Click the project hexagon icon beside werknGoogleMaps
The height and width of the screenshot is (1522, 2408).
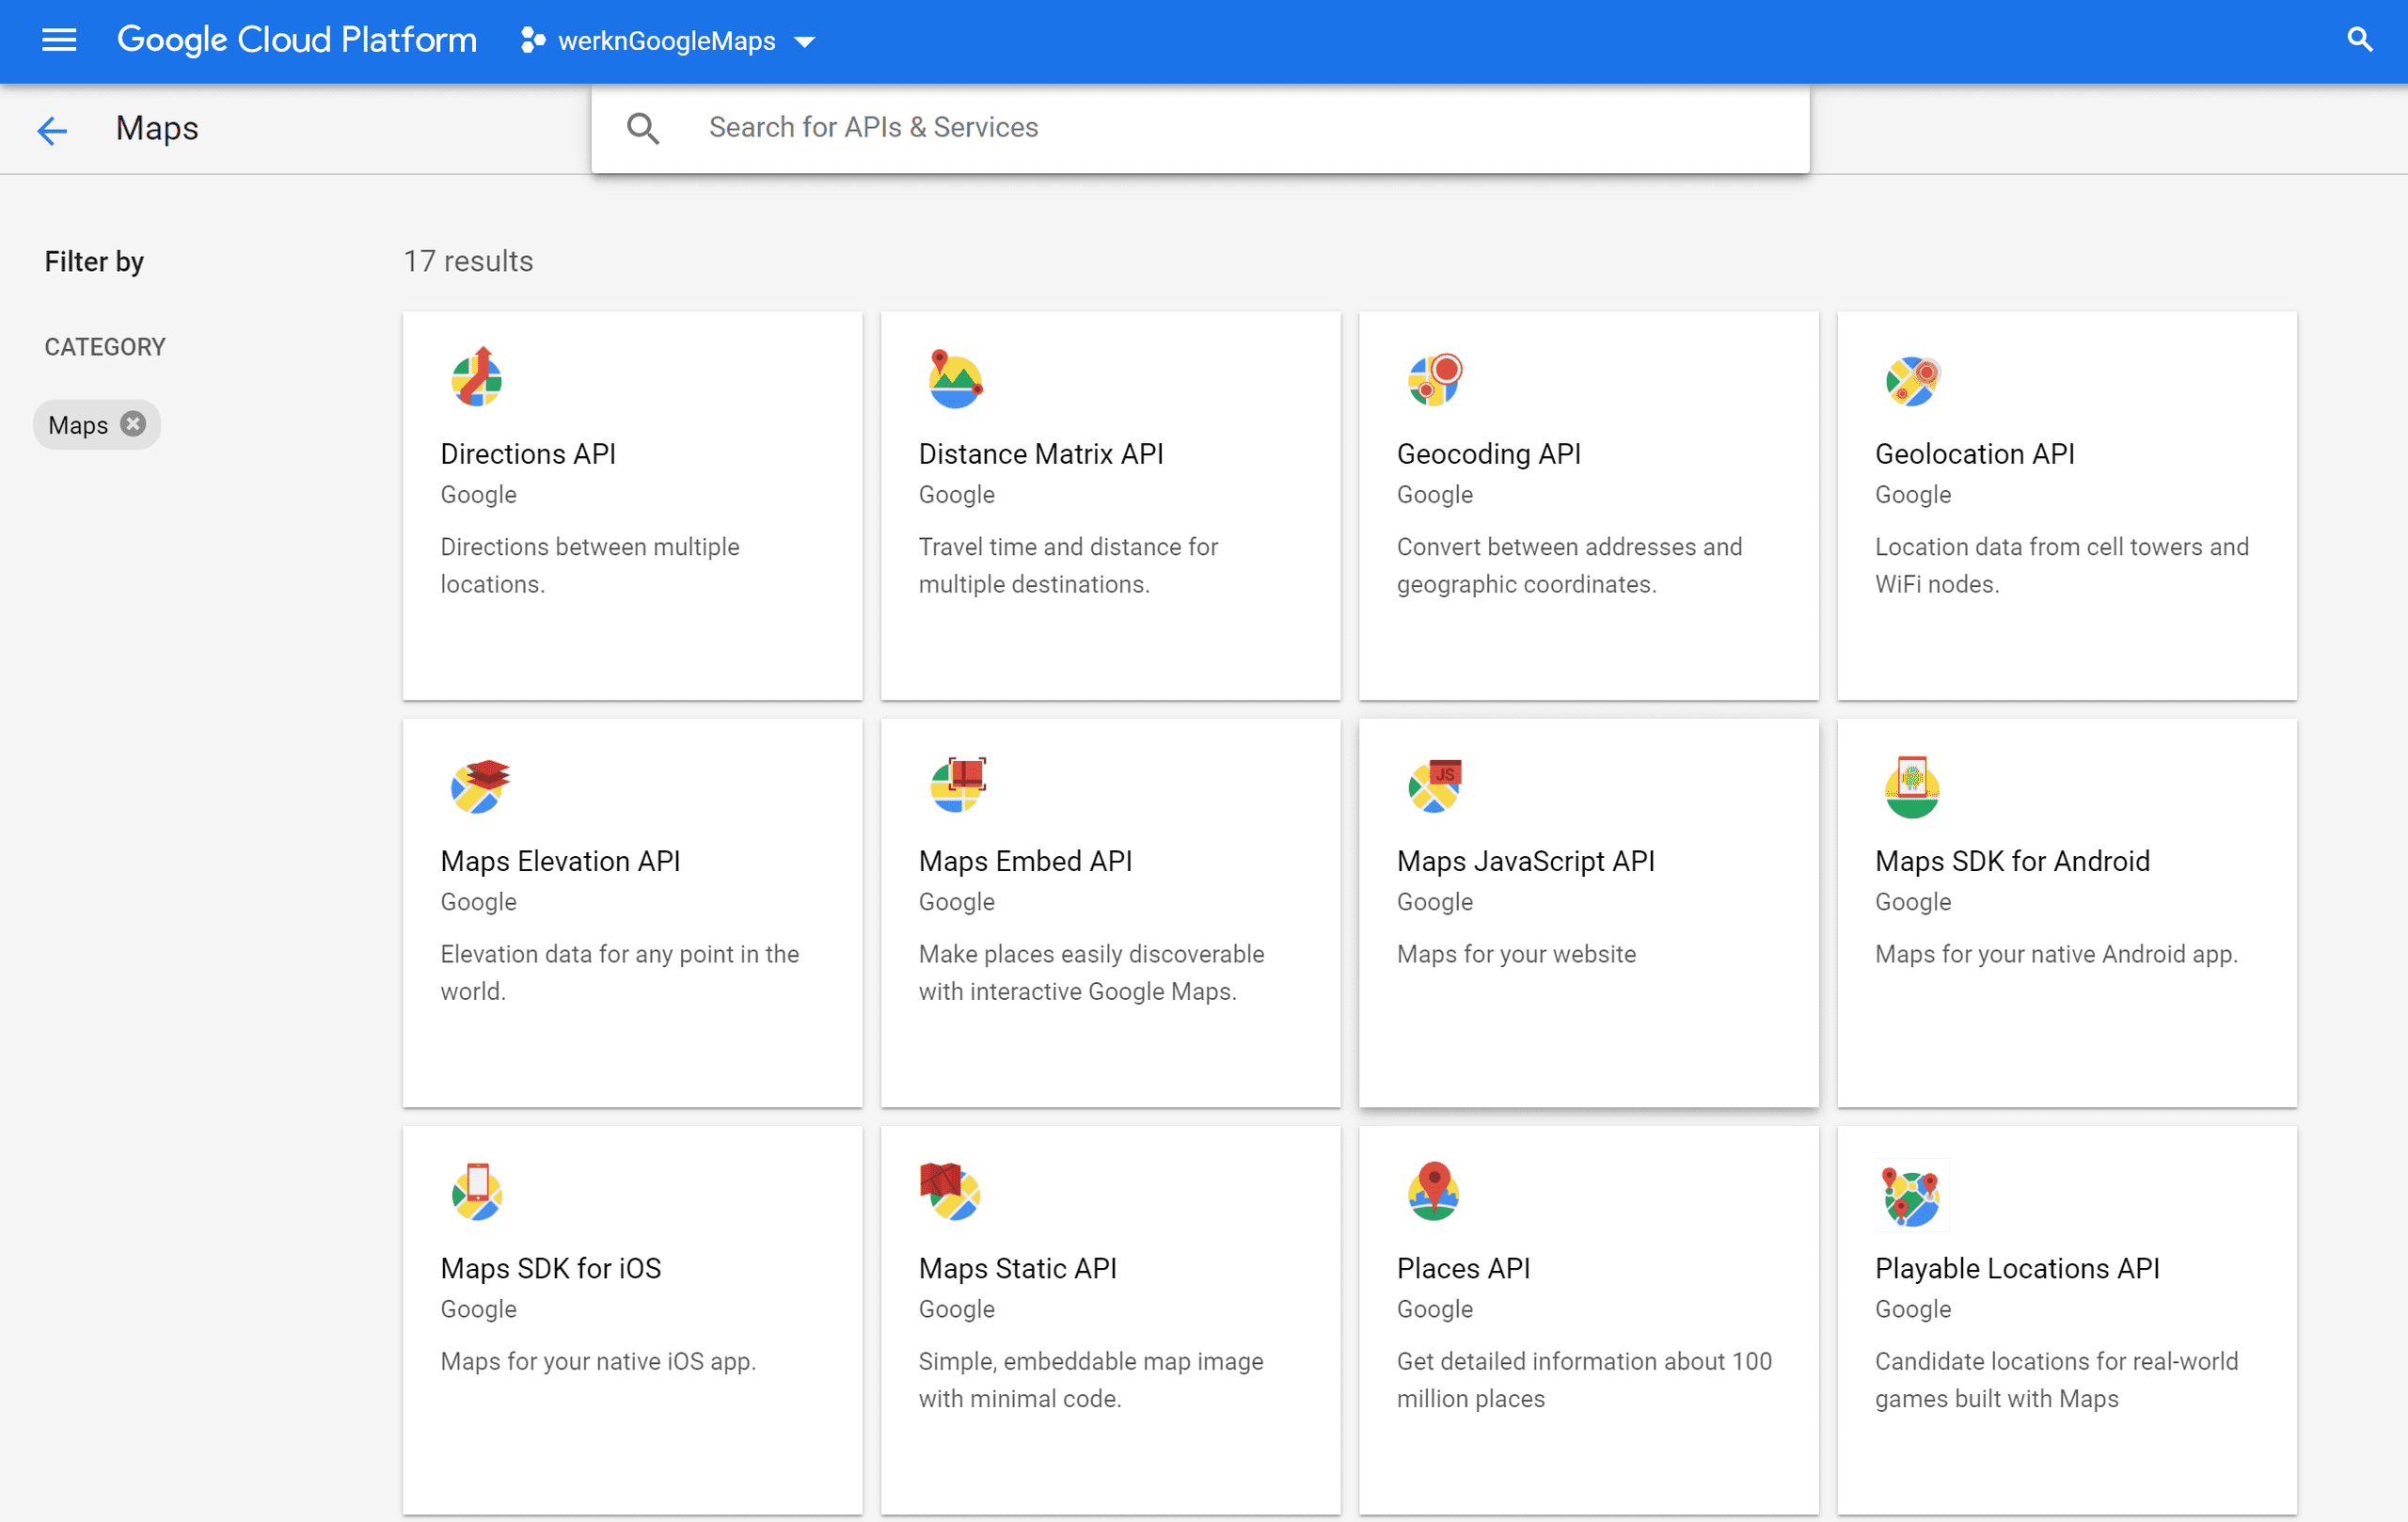[533, 41]
